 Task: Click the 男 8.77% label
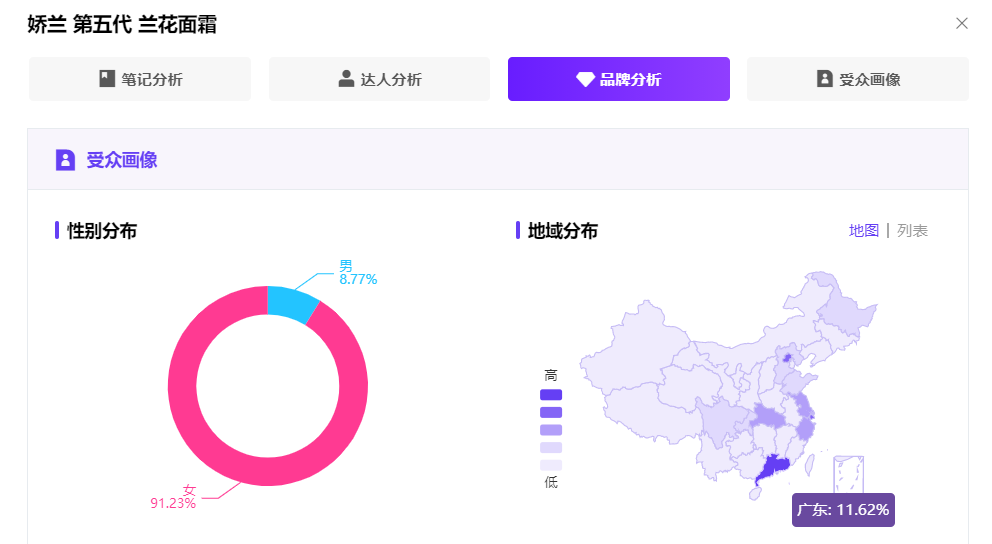pos(357,273)
